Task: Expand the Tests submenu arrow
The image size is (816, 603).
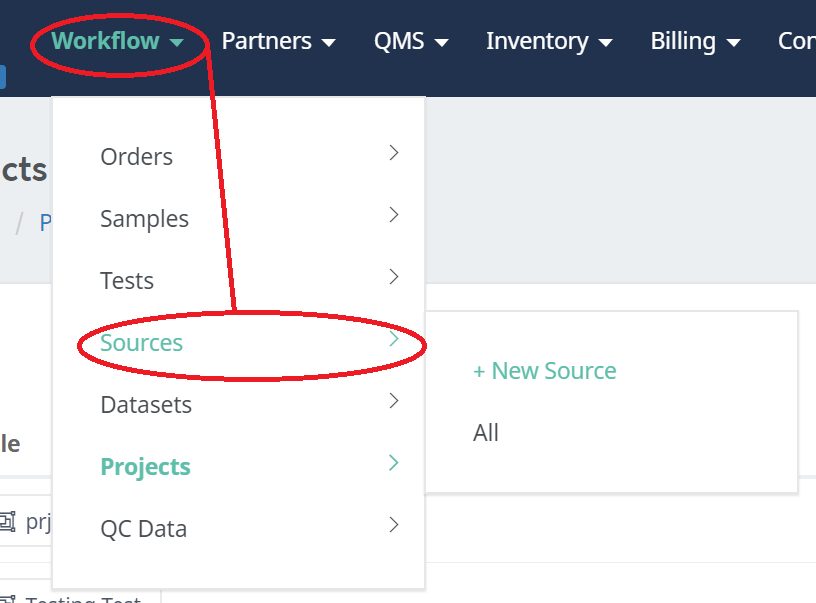Action: 394,277
